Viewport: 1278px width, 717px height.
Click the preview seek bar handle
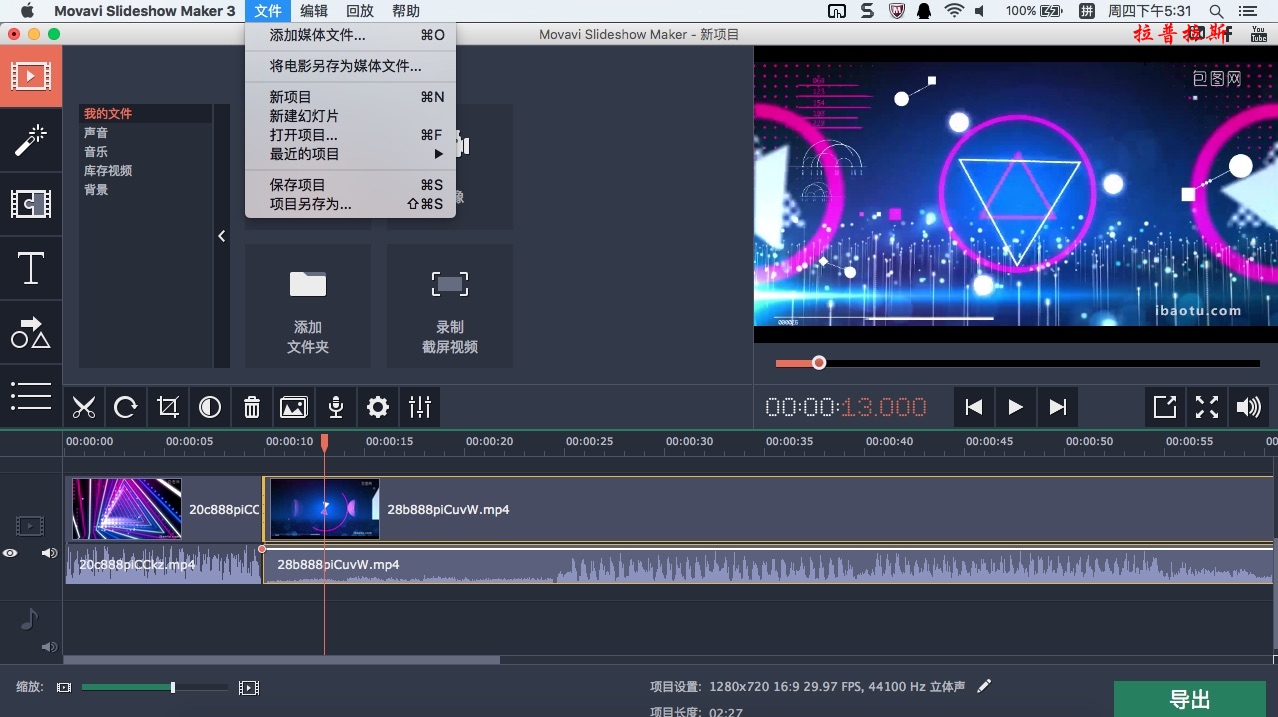(x=819, y=363)
